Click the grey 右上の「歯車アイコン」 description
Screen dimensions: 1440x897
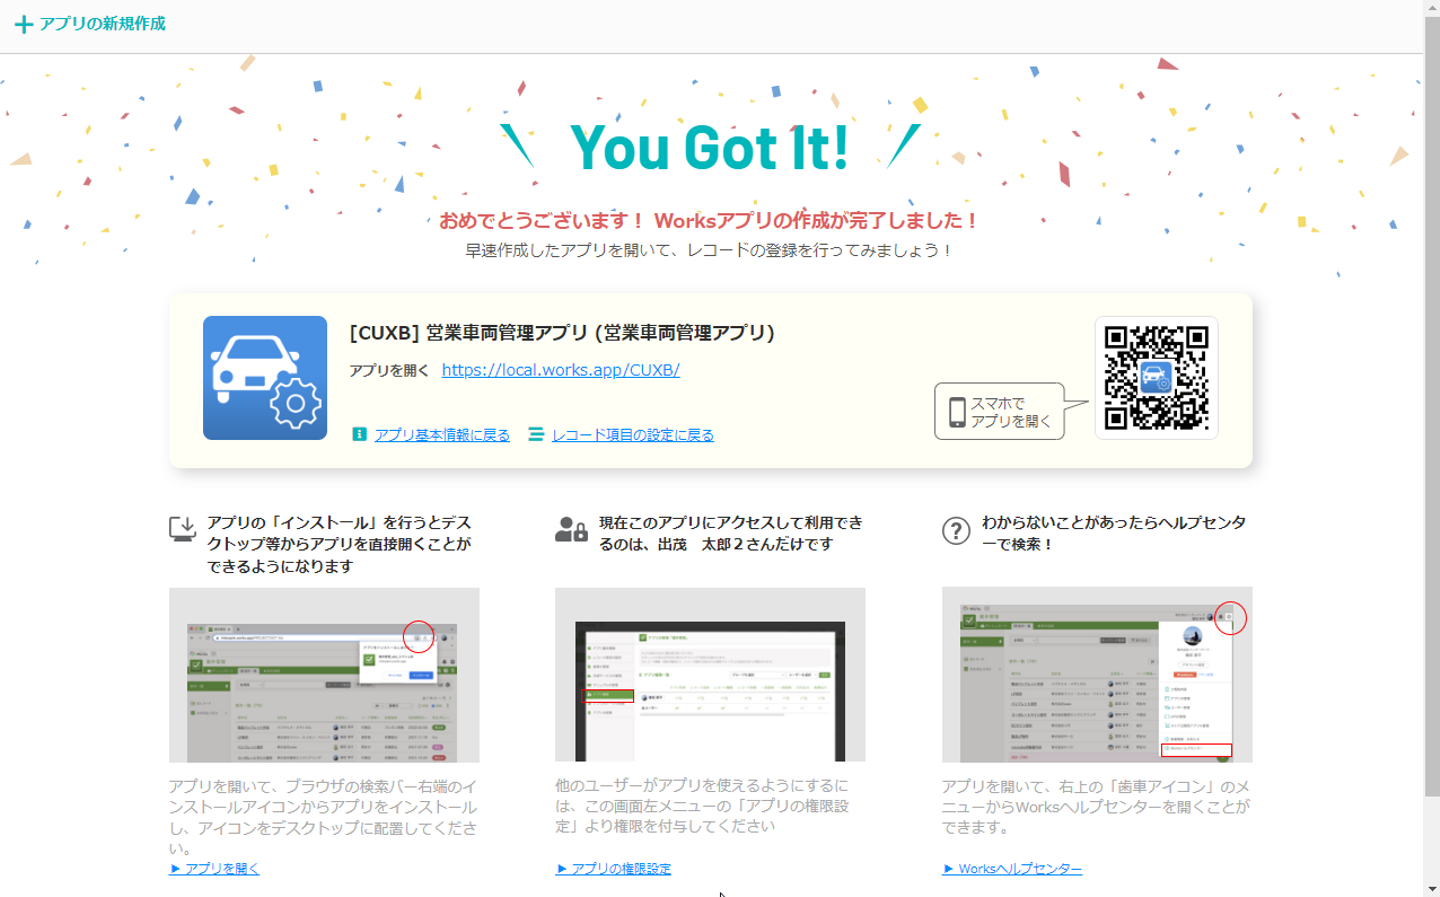click(1095, 807)
